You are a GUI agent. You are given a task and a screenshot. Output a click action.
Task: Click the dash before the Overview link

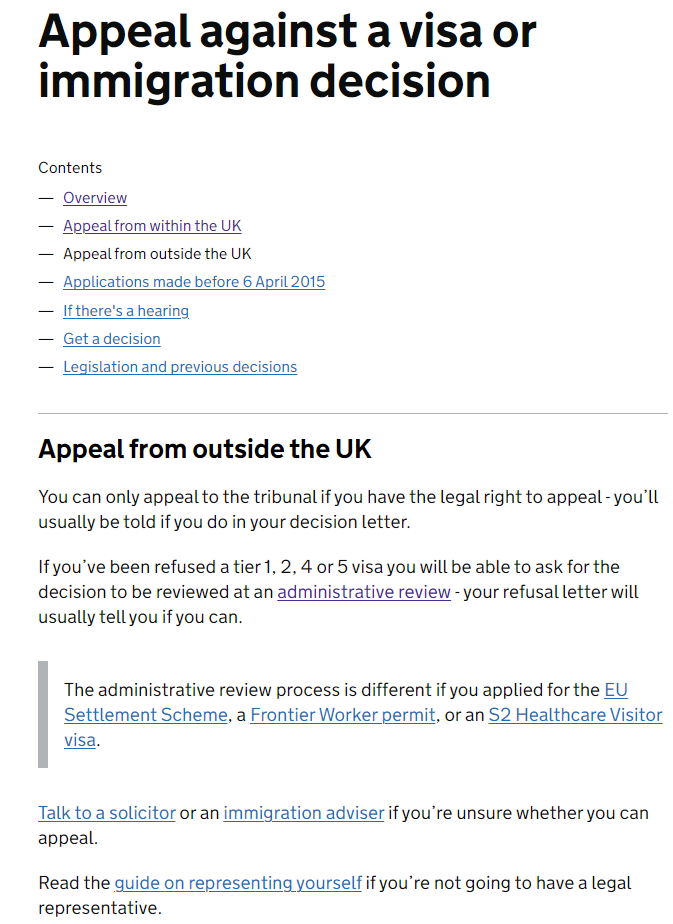(46, 198)
